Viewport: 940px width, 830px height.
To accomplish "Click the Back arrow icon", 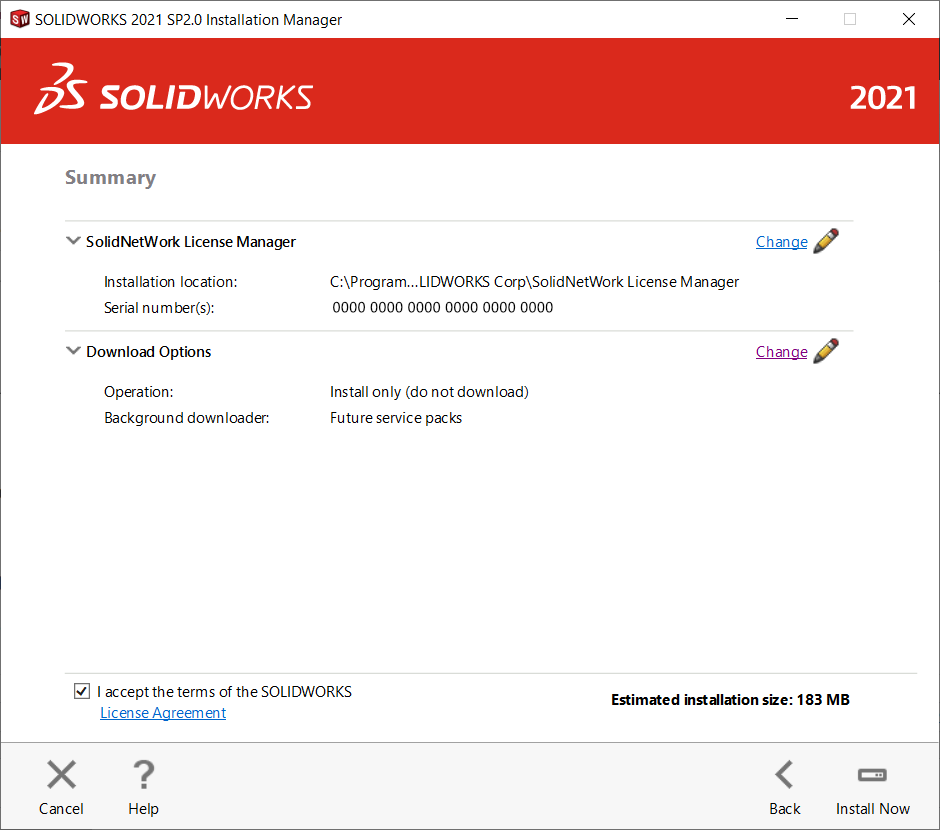I will [x=784, y=774].
